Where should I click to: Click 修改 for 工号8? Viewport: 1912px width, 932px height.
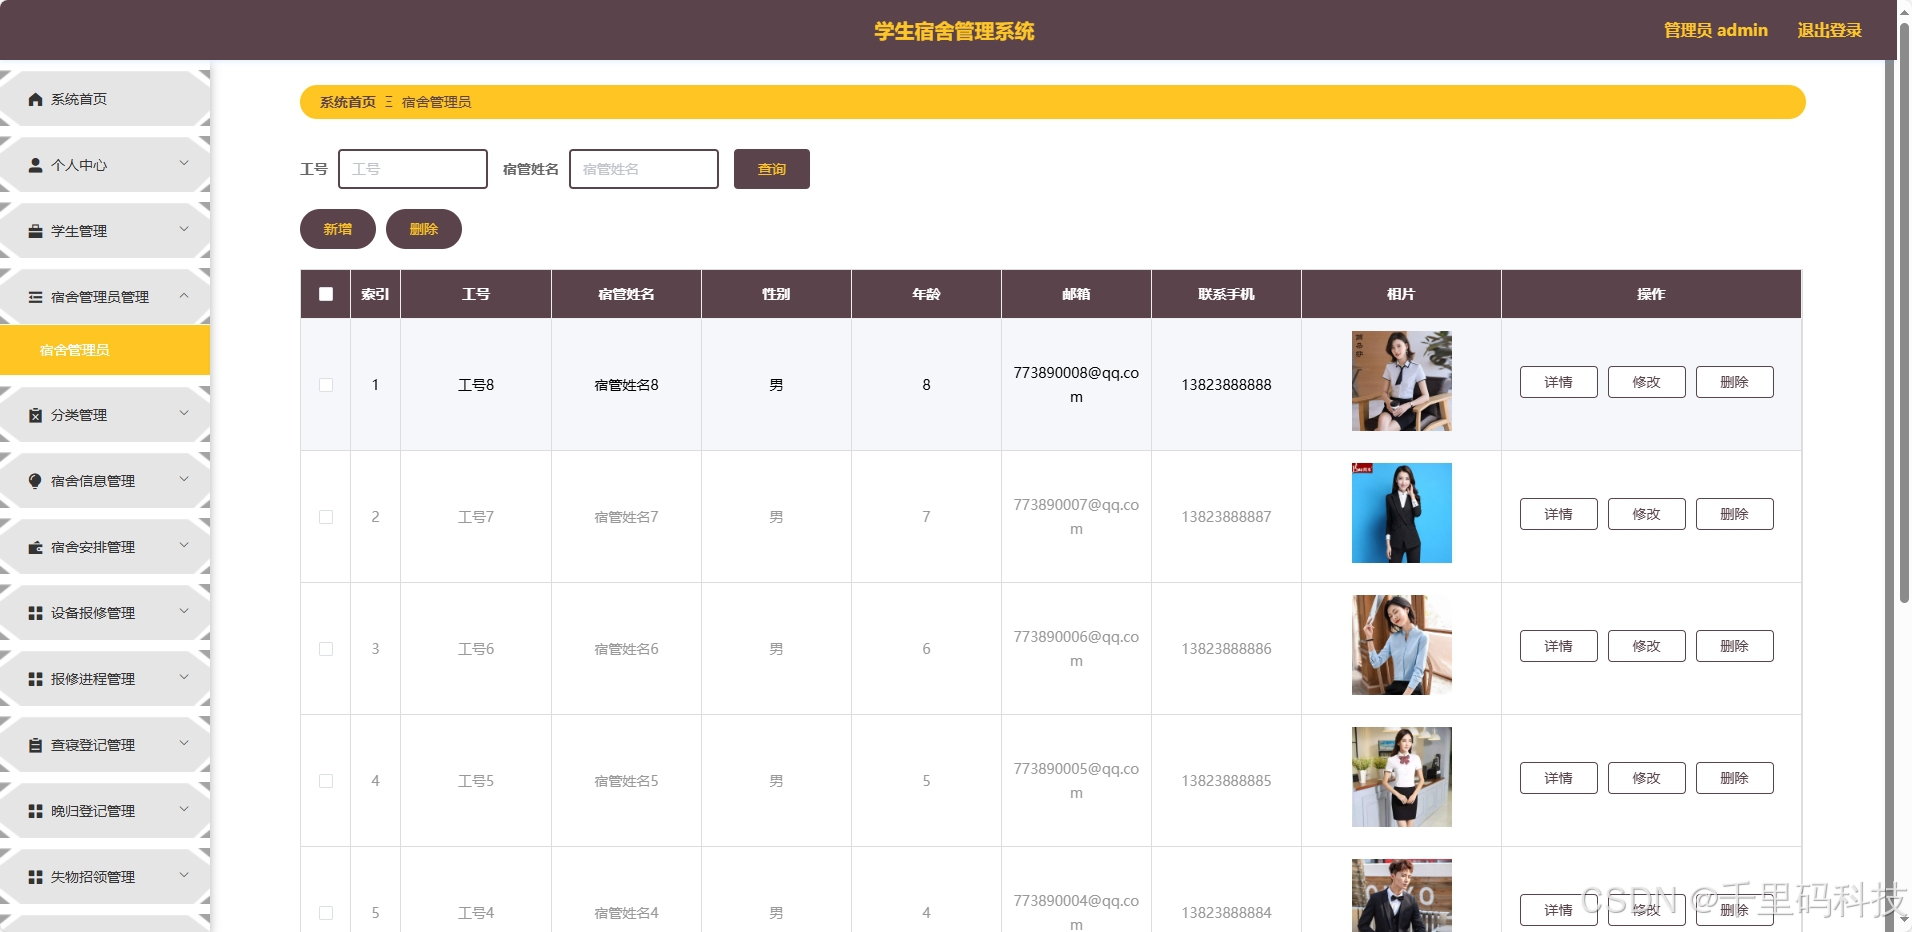(1647, 382)
